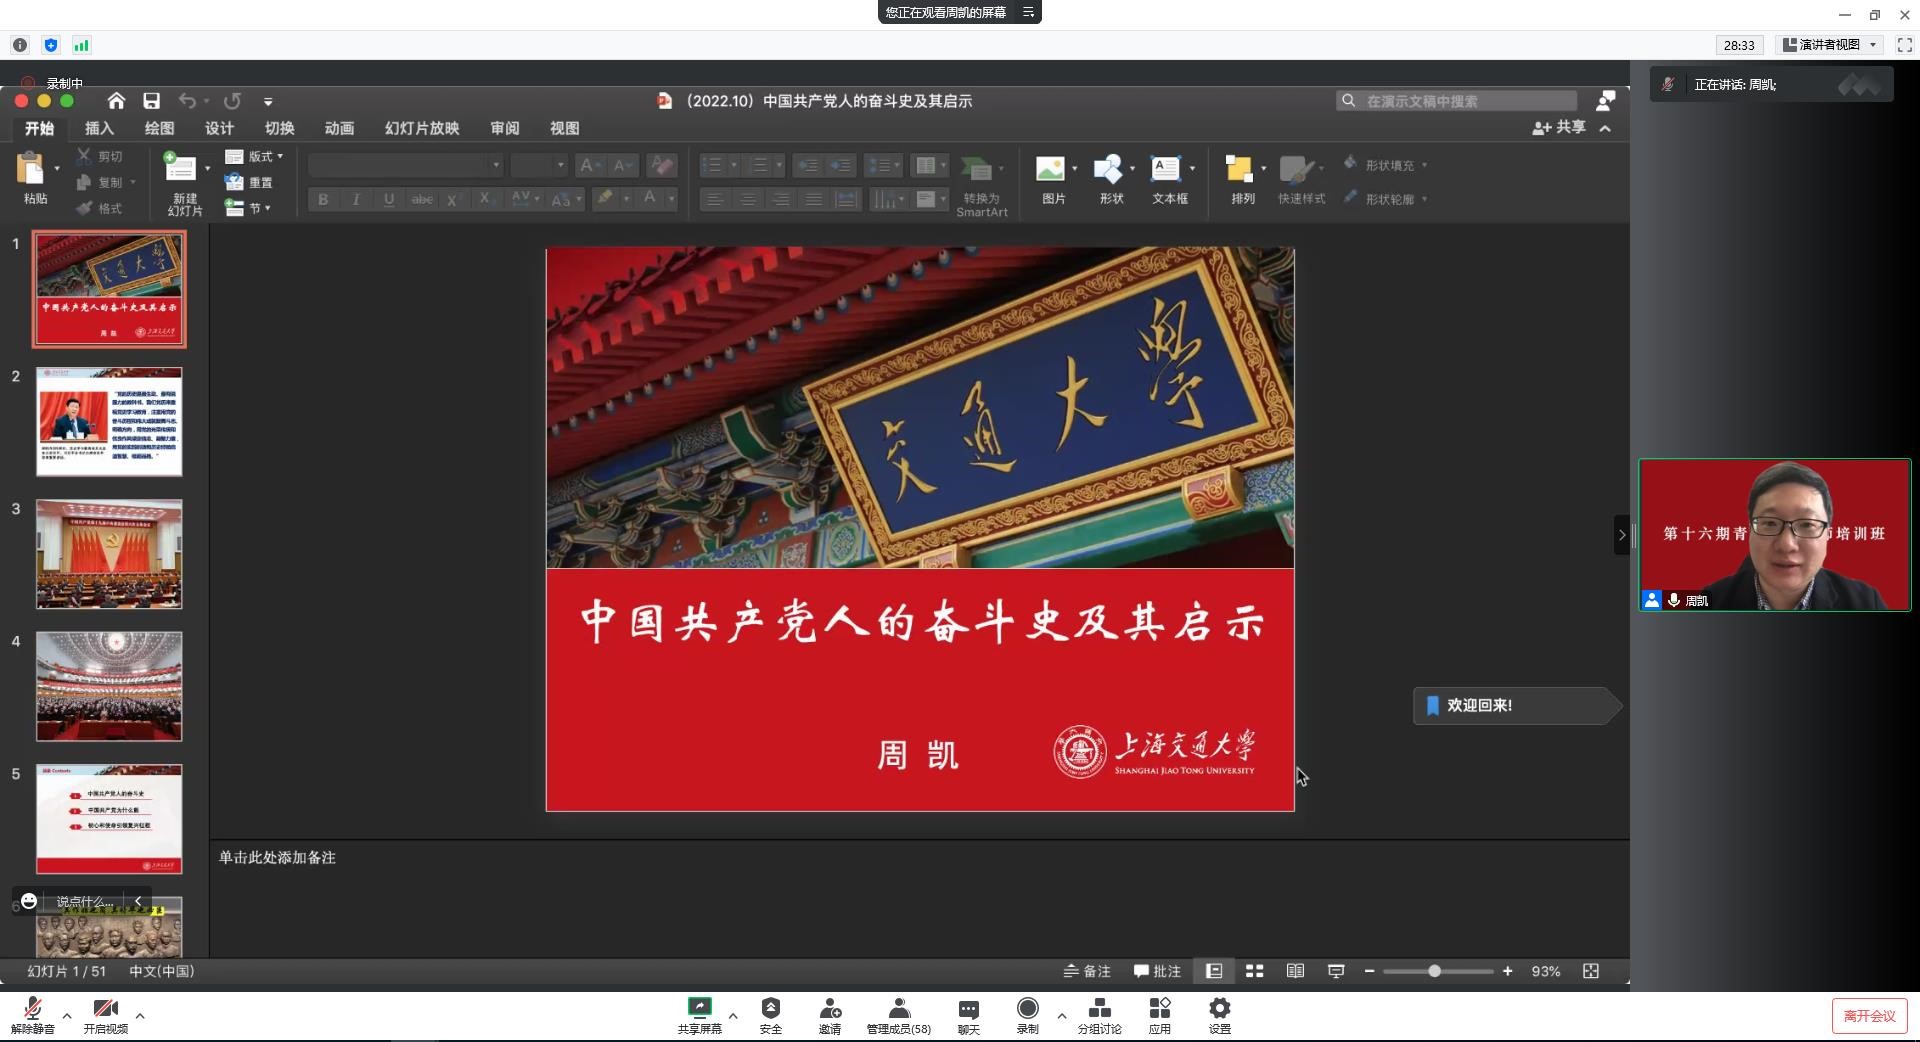Open the 审阅 review tab
The width and height of the screenshot is (1920, 1042).
click(x=505, y=128)
